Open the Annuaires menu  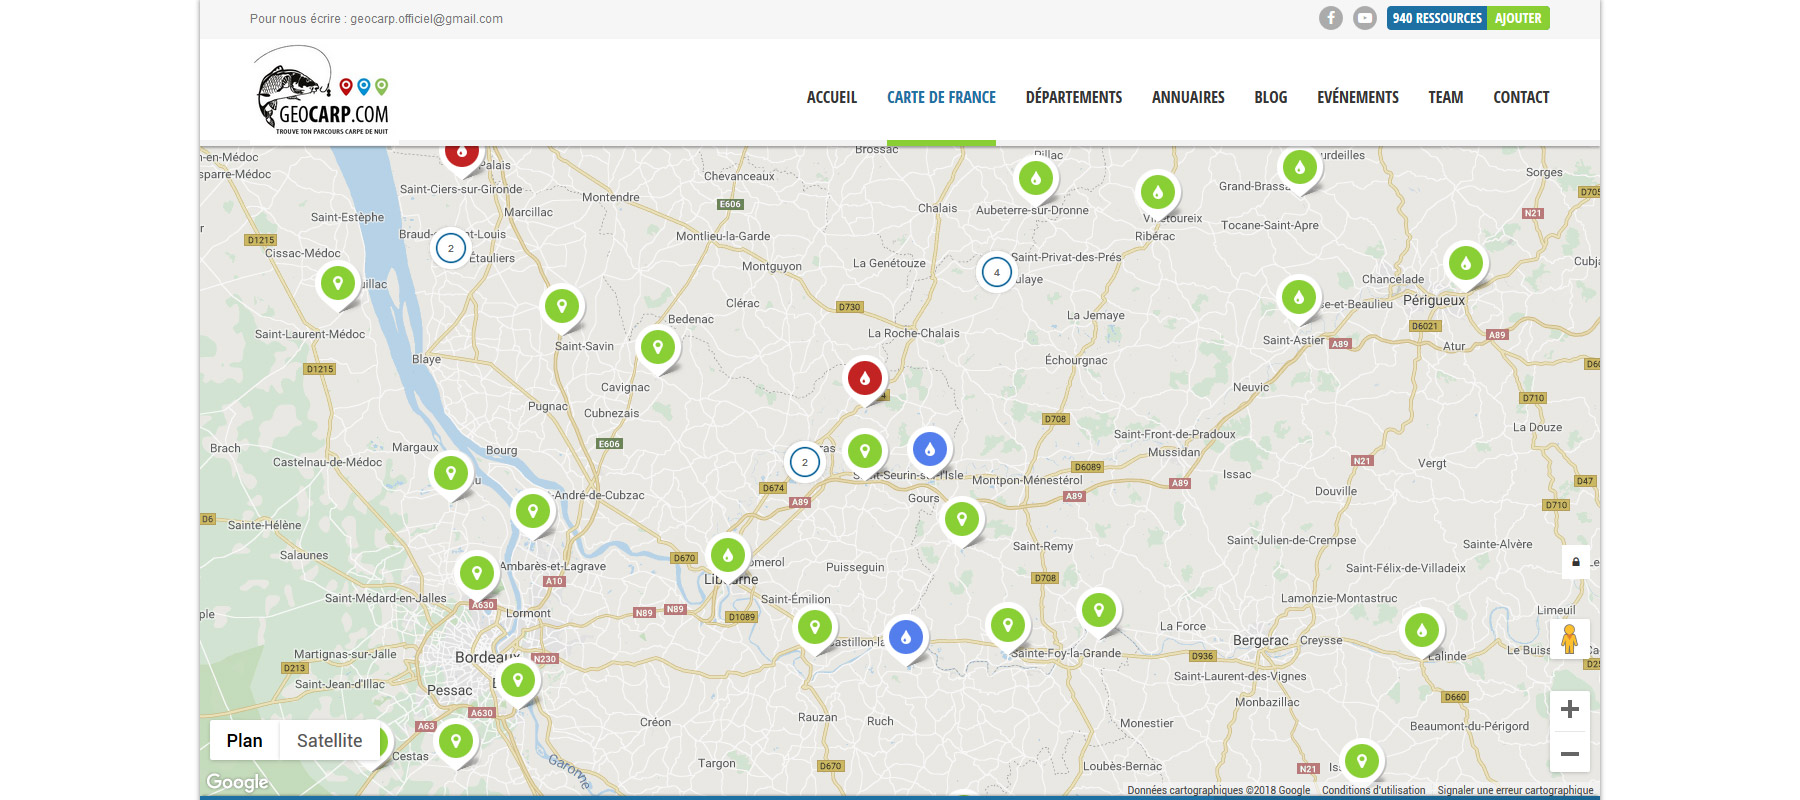(1188, 97)
